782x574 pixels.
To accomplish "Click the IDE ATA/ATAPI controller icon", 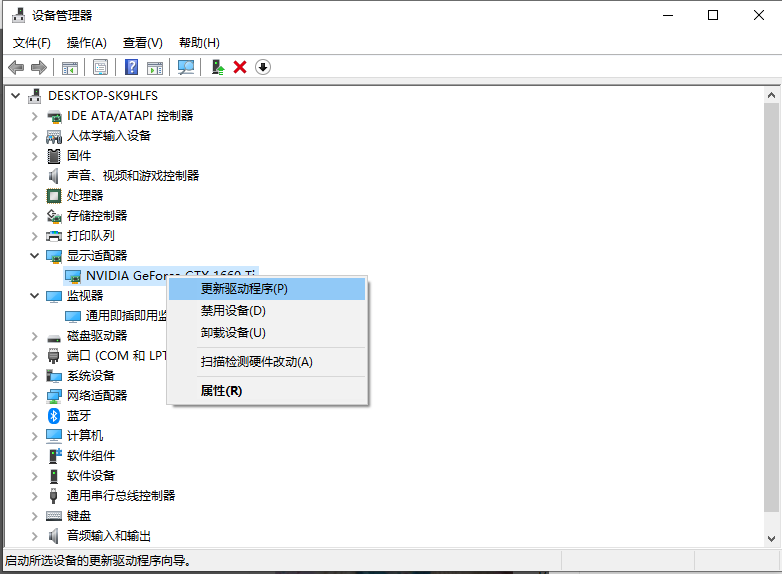I will pyautogui.click(x=54, y=117).
